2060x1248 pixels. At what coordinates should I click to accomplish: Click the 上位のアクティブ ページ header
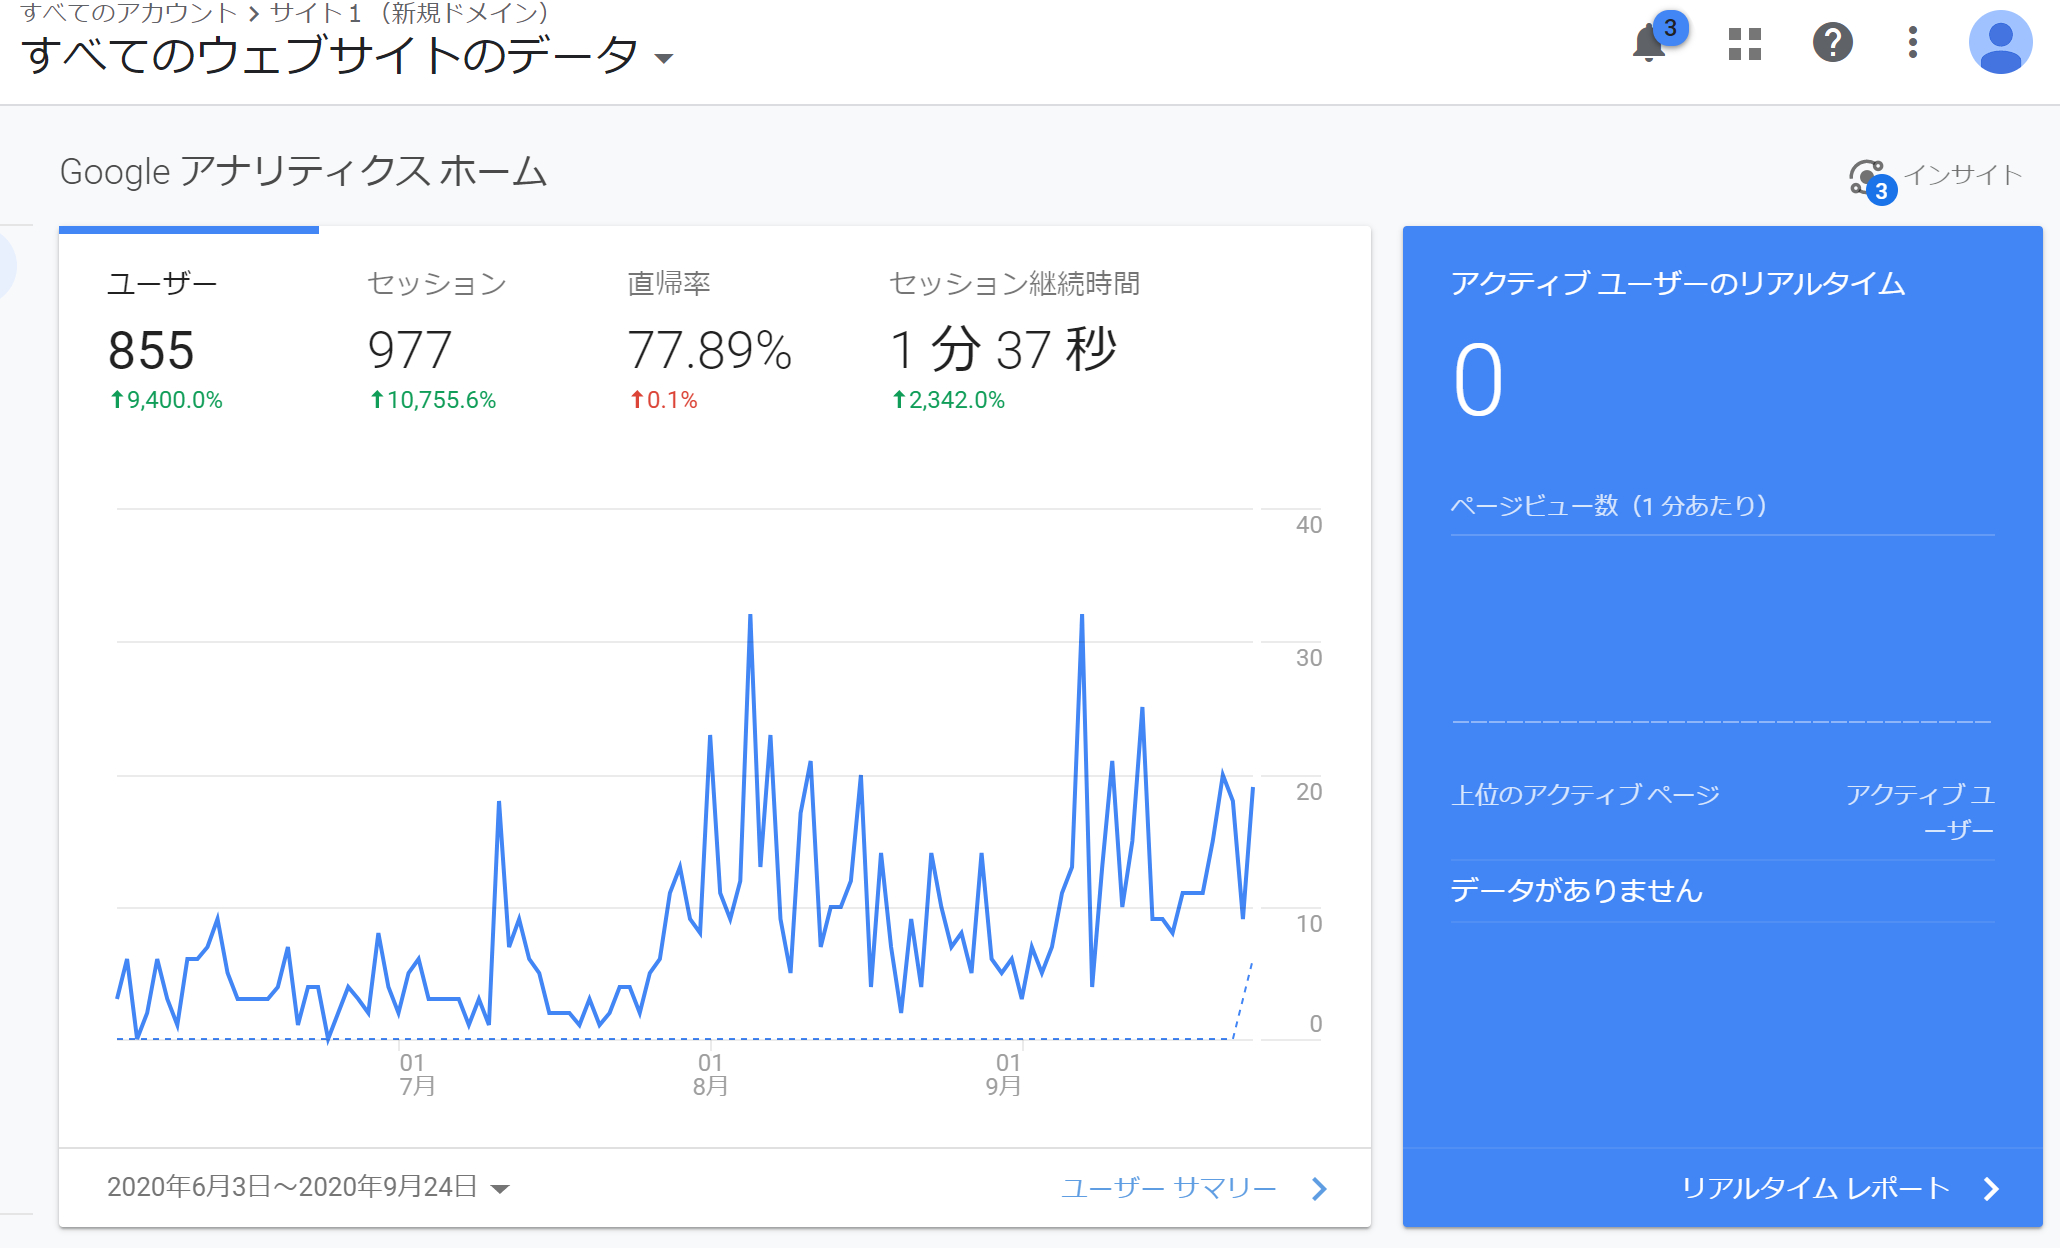tap(1586, 795)
